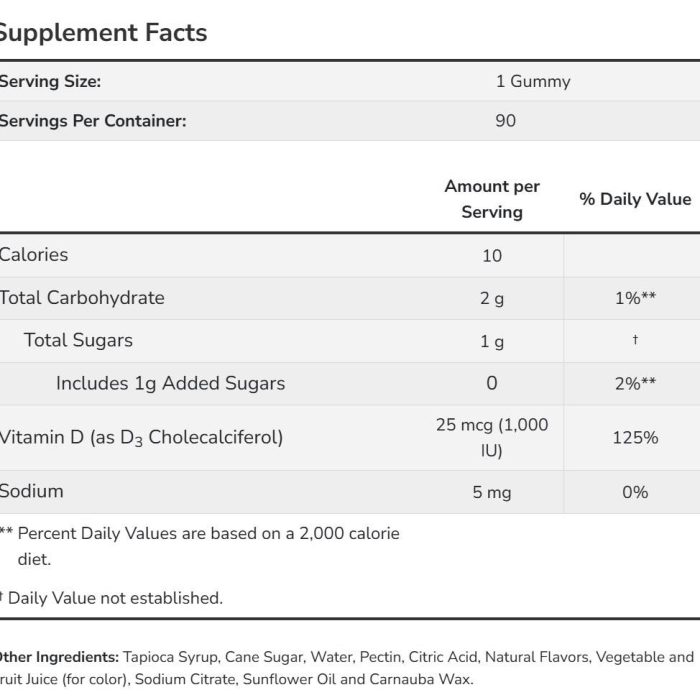Select the Sodium row label
Screen dimensions: 700x700
(x=31, y=492)
